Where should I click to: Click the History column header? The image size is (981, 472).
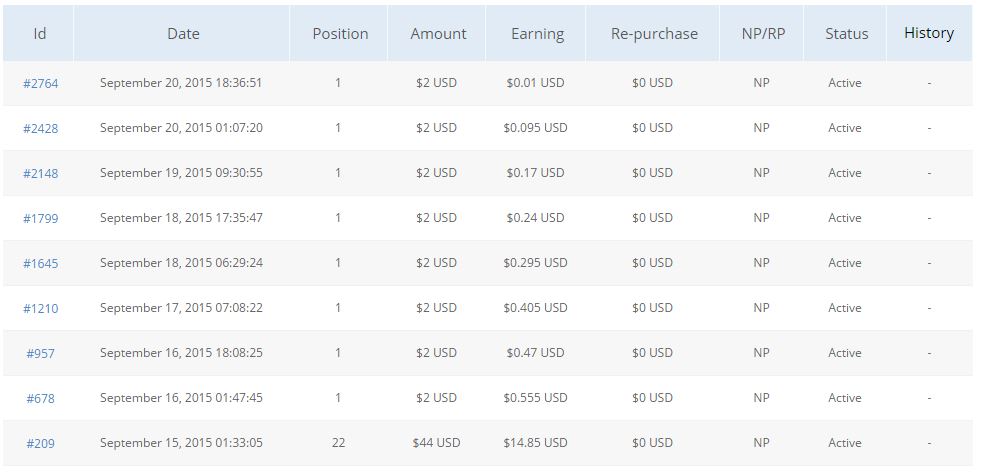click(x=928, y=33)
